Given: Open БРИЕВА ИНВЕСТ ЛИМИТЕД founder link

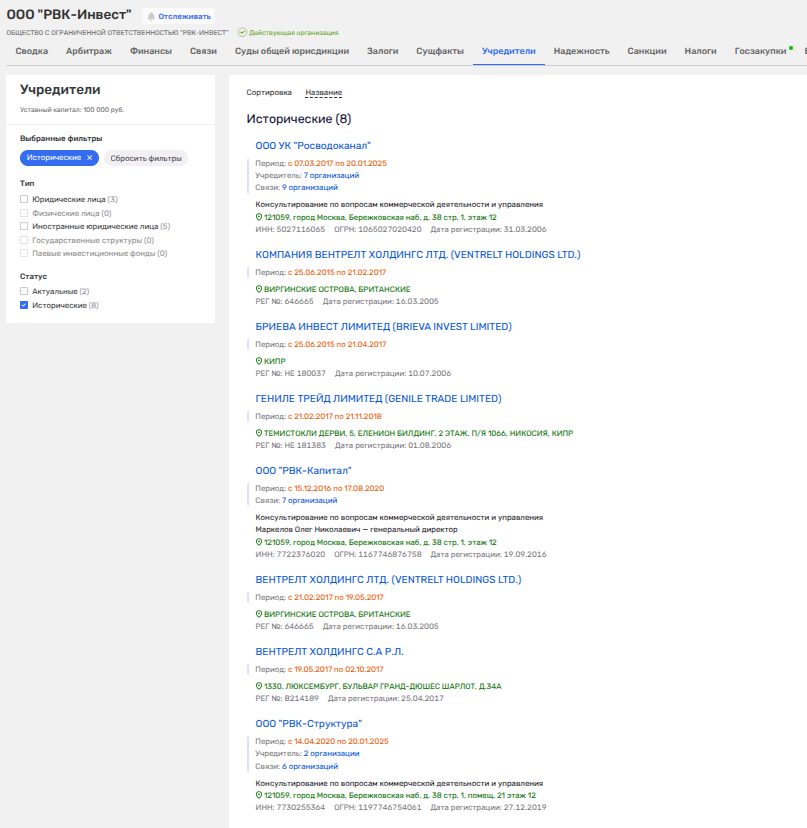Looking at the screenshot, I should coord(383,327).
